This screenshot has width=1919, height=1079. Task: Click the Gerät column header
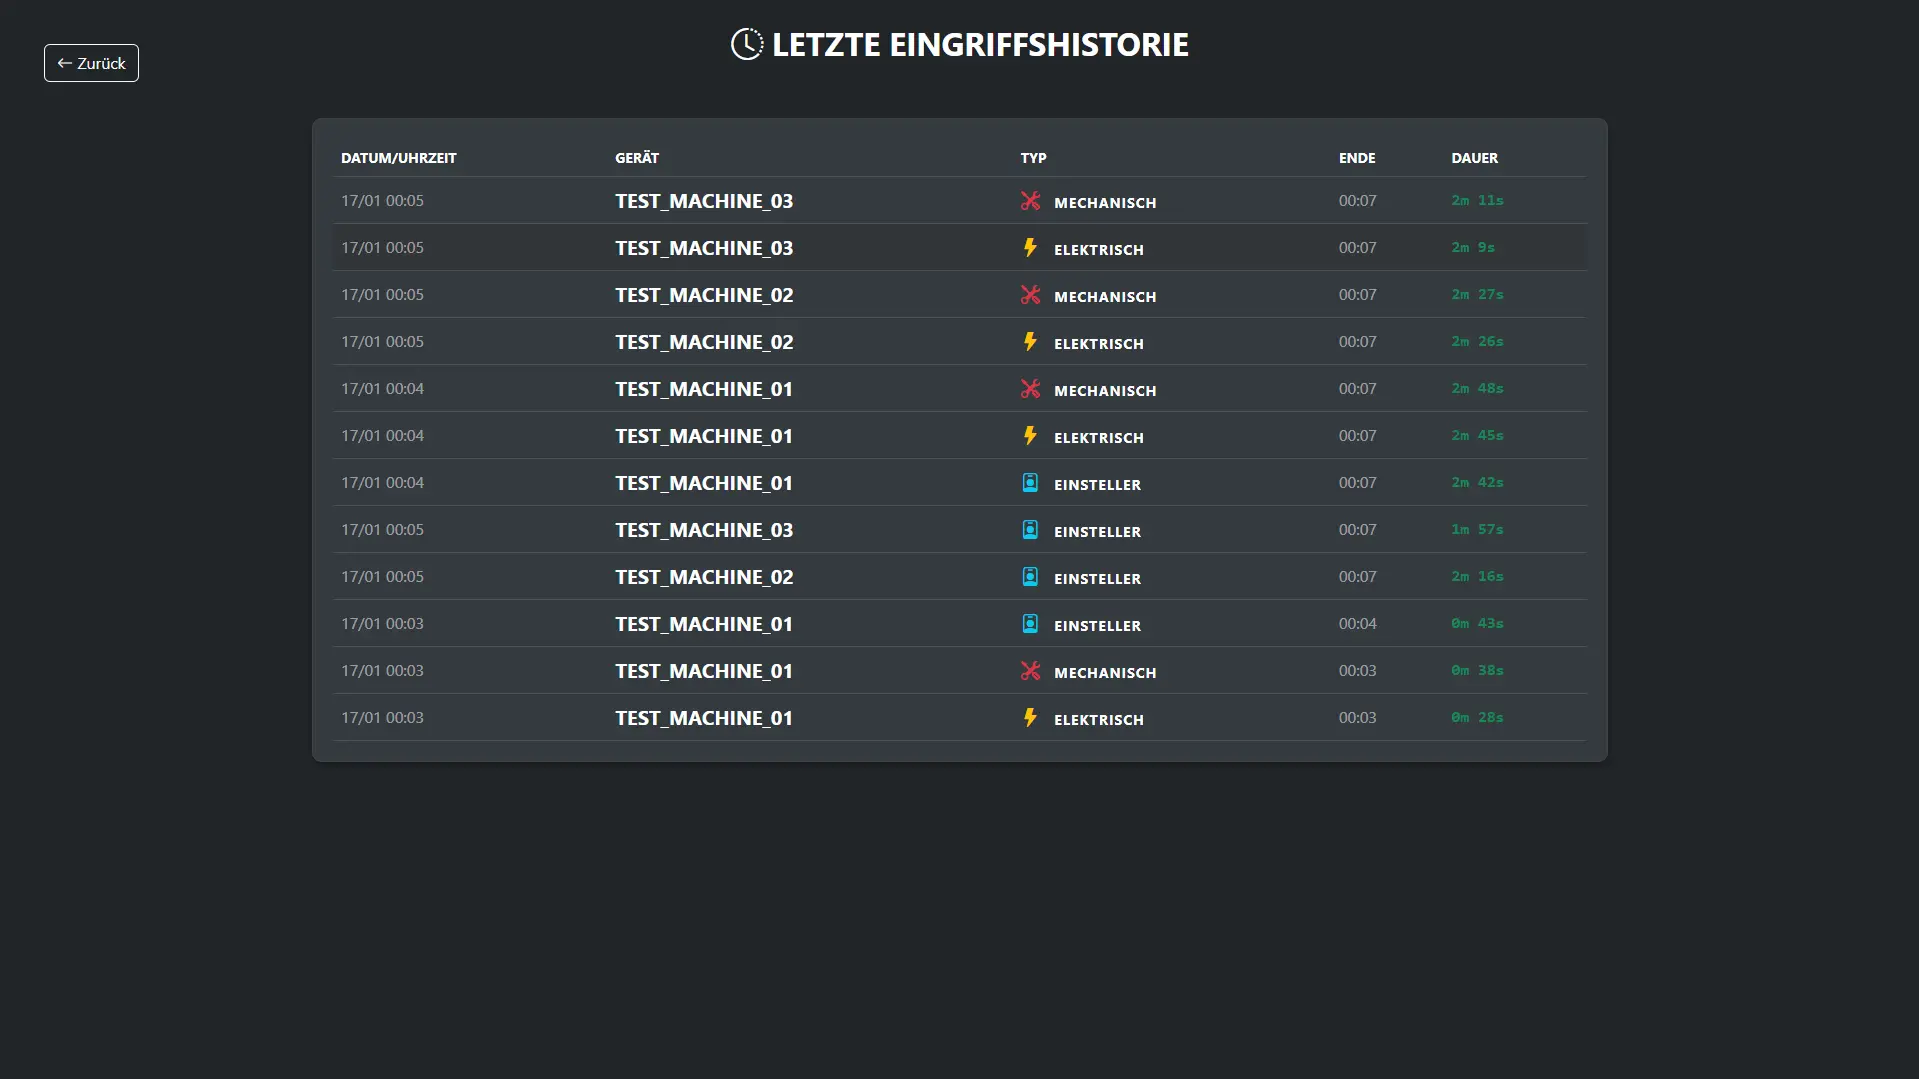tap(637, 158)
